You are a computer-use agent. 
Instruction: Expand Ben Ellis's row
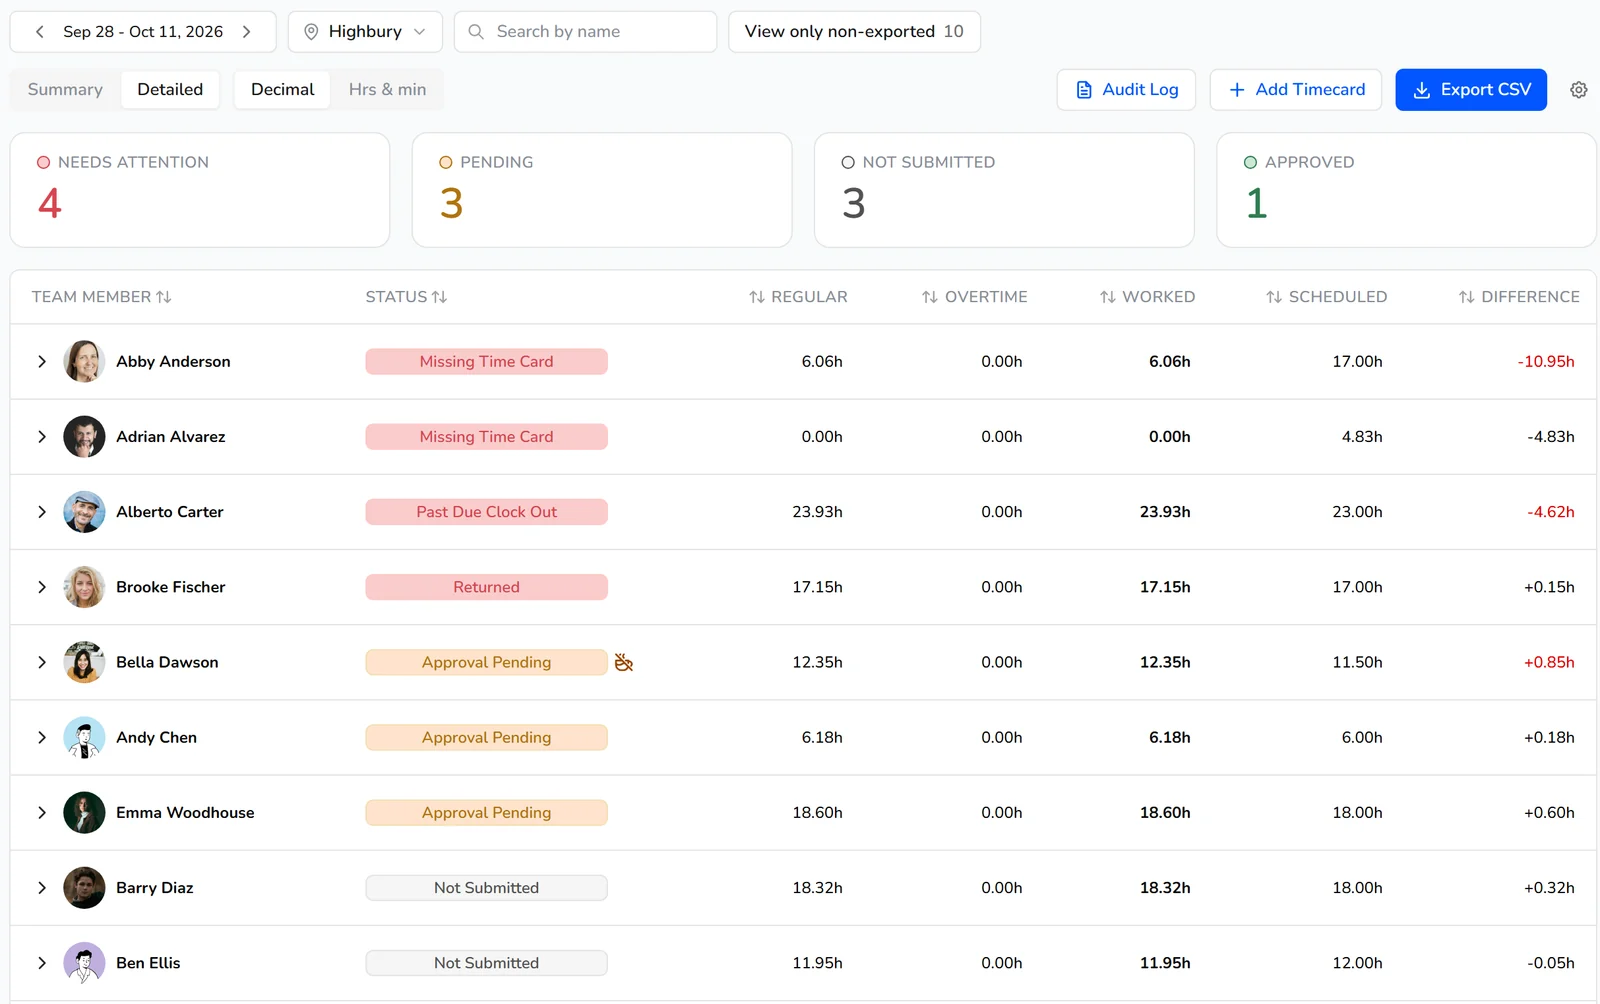pos(42,963)
